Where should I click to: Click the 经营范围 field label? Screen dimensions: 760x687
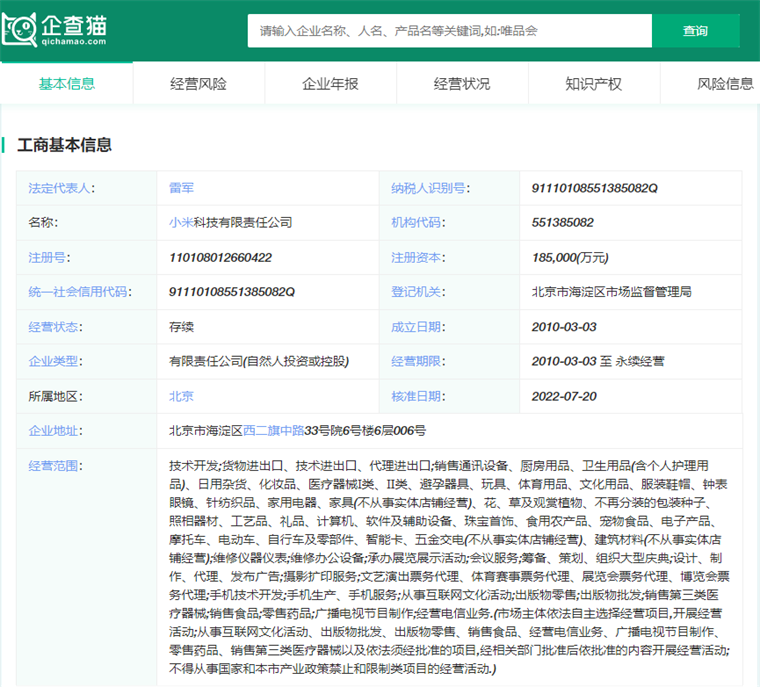pos(55,466)
